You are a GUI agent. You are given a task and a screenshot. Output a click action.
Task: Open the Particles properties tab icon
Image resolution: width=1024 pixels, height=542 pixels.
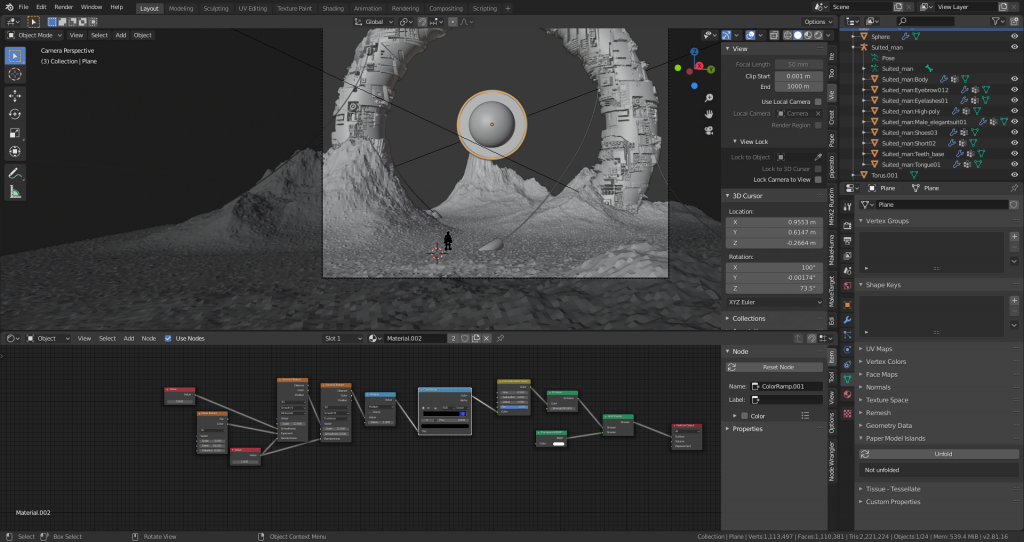point(848,335)
